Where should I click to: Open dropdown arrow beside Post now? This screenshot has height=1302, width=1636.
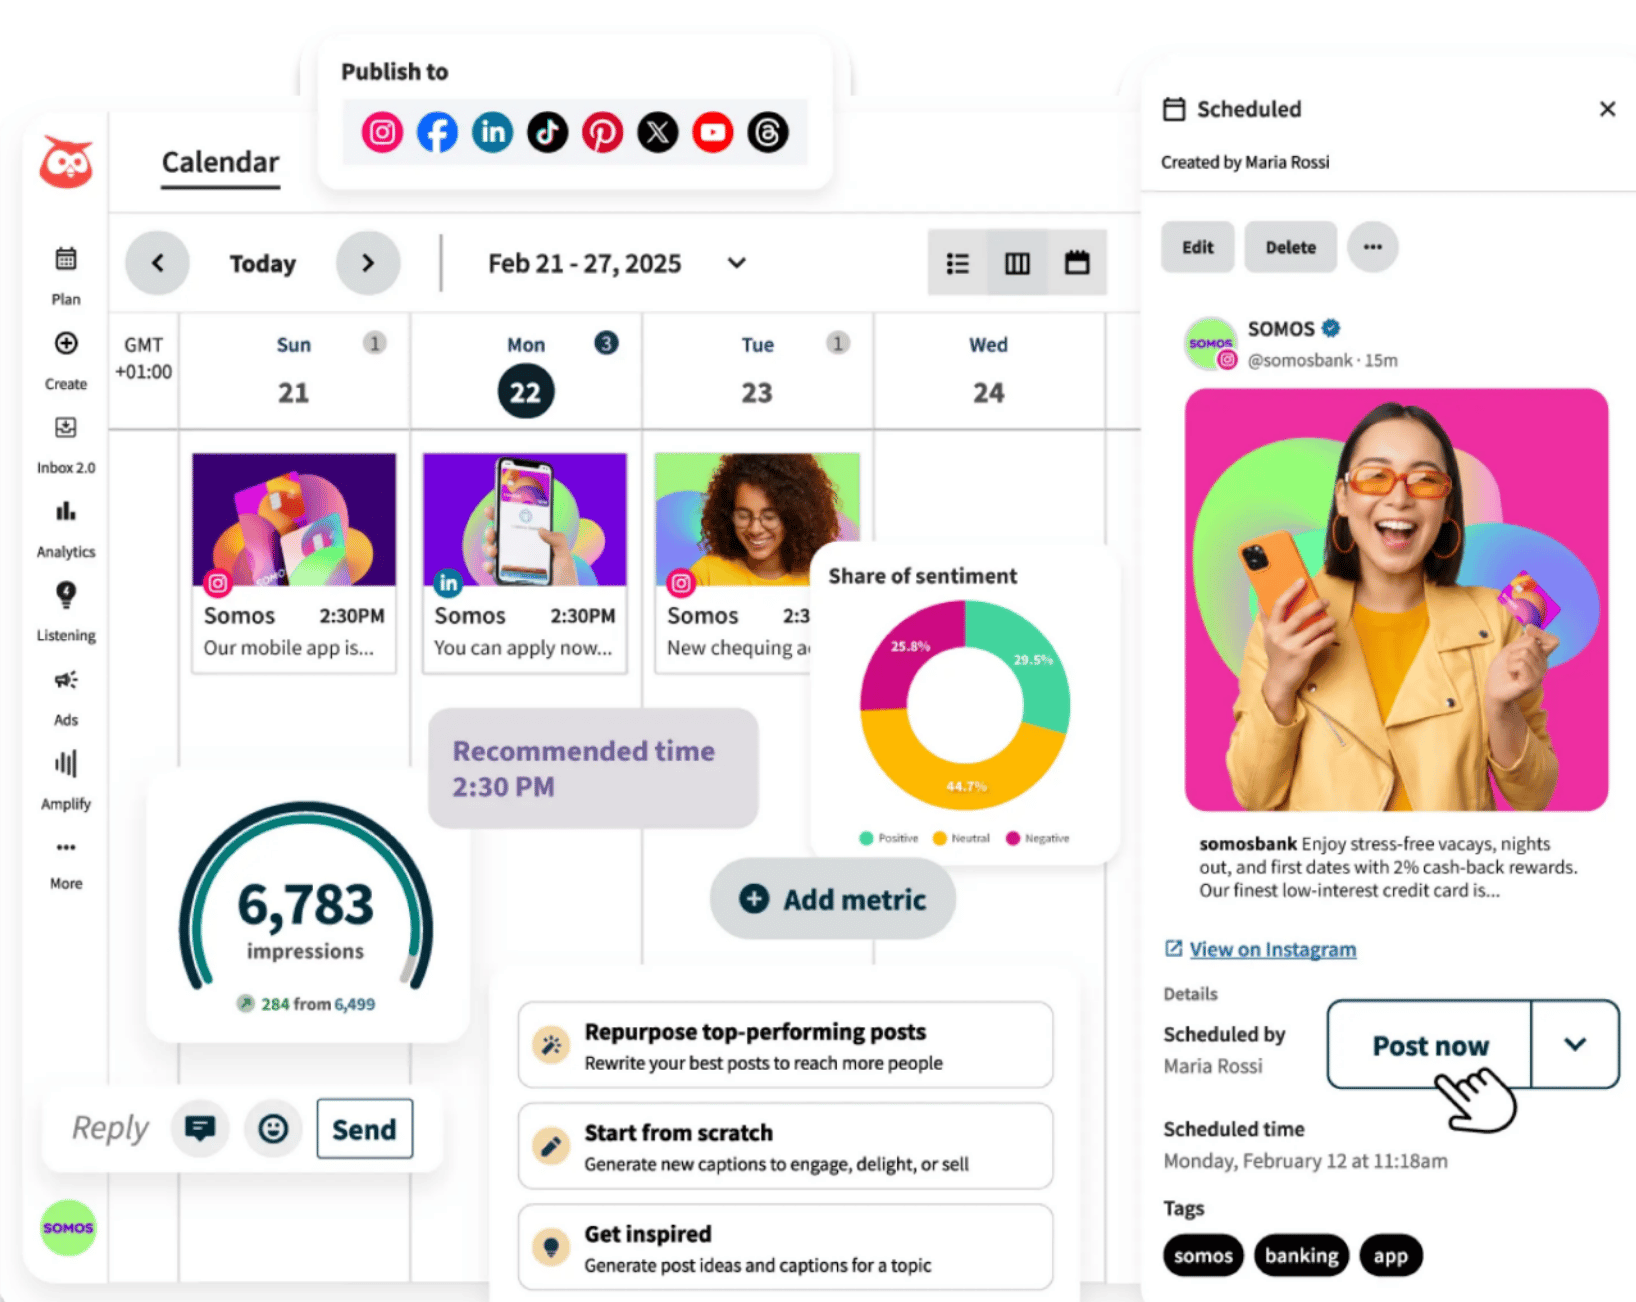[x=1575, y=1044]
